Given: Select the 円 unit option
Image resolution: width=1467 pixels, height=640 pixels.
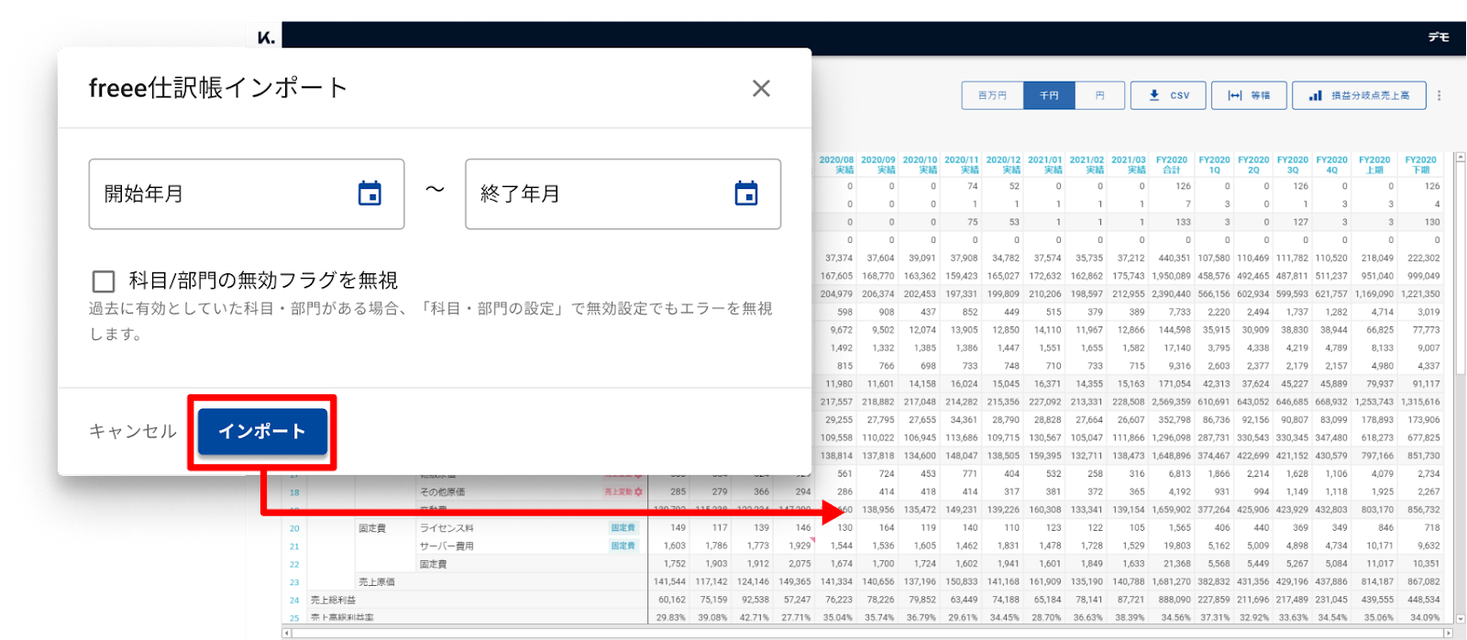Looking at the screenshot, I should click(x=1100, y=95).
